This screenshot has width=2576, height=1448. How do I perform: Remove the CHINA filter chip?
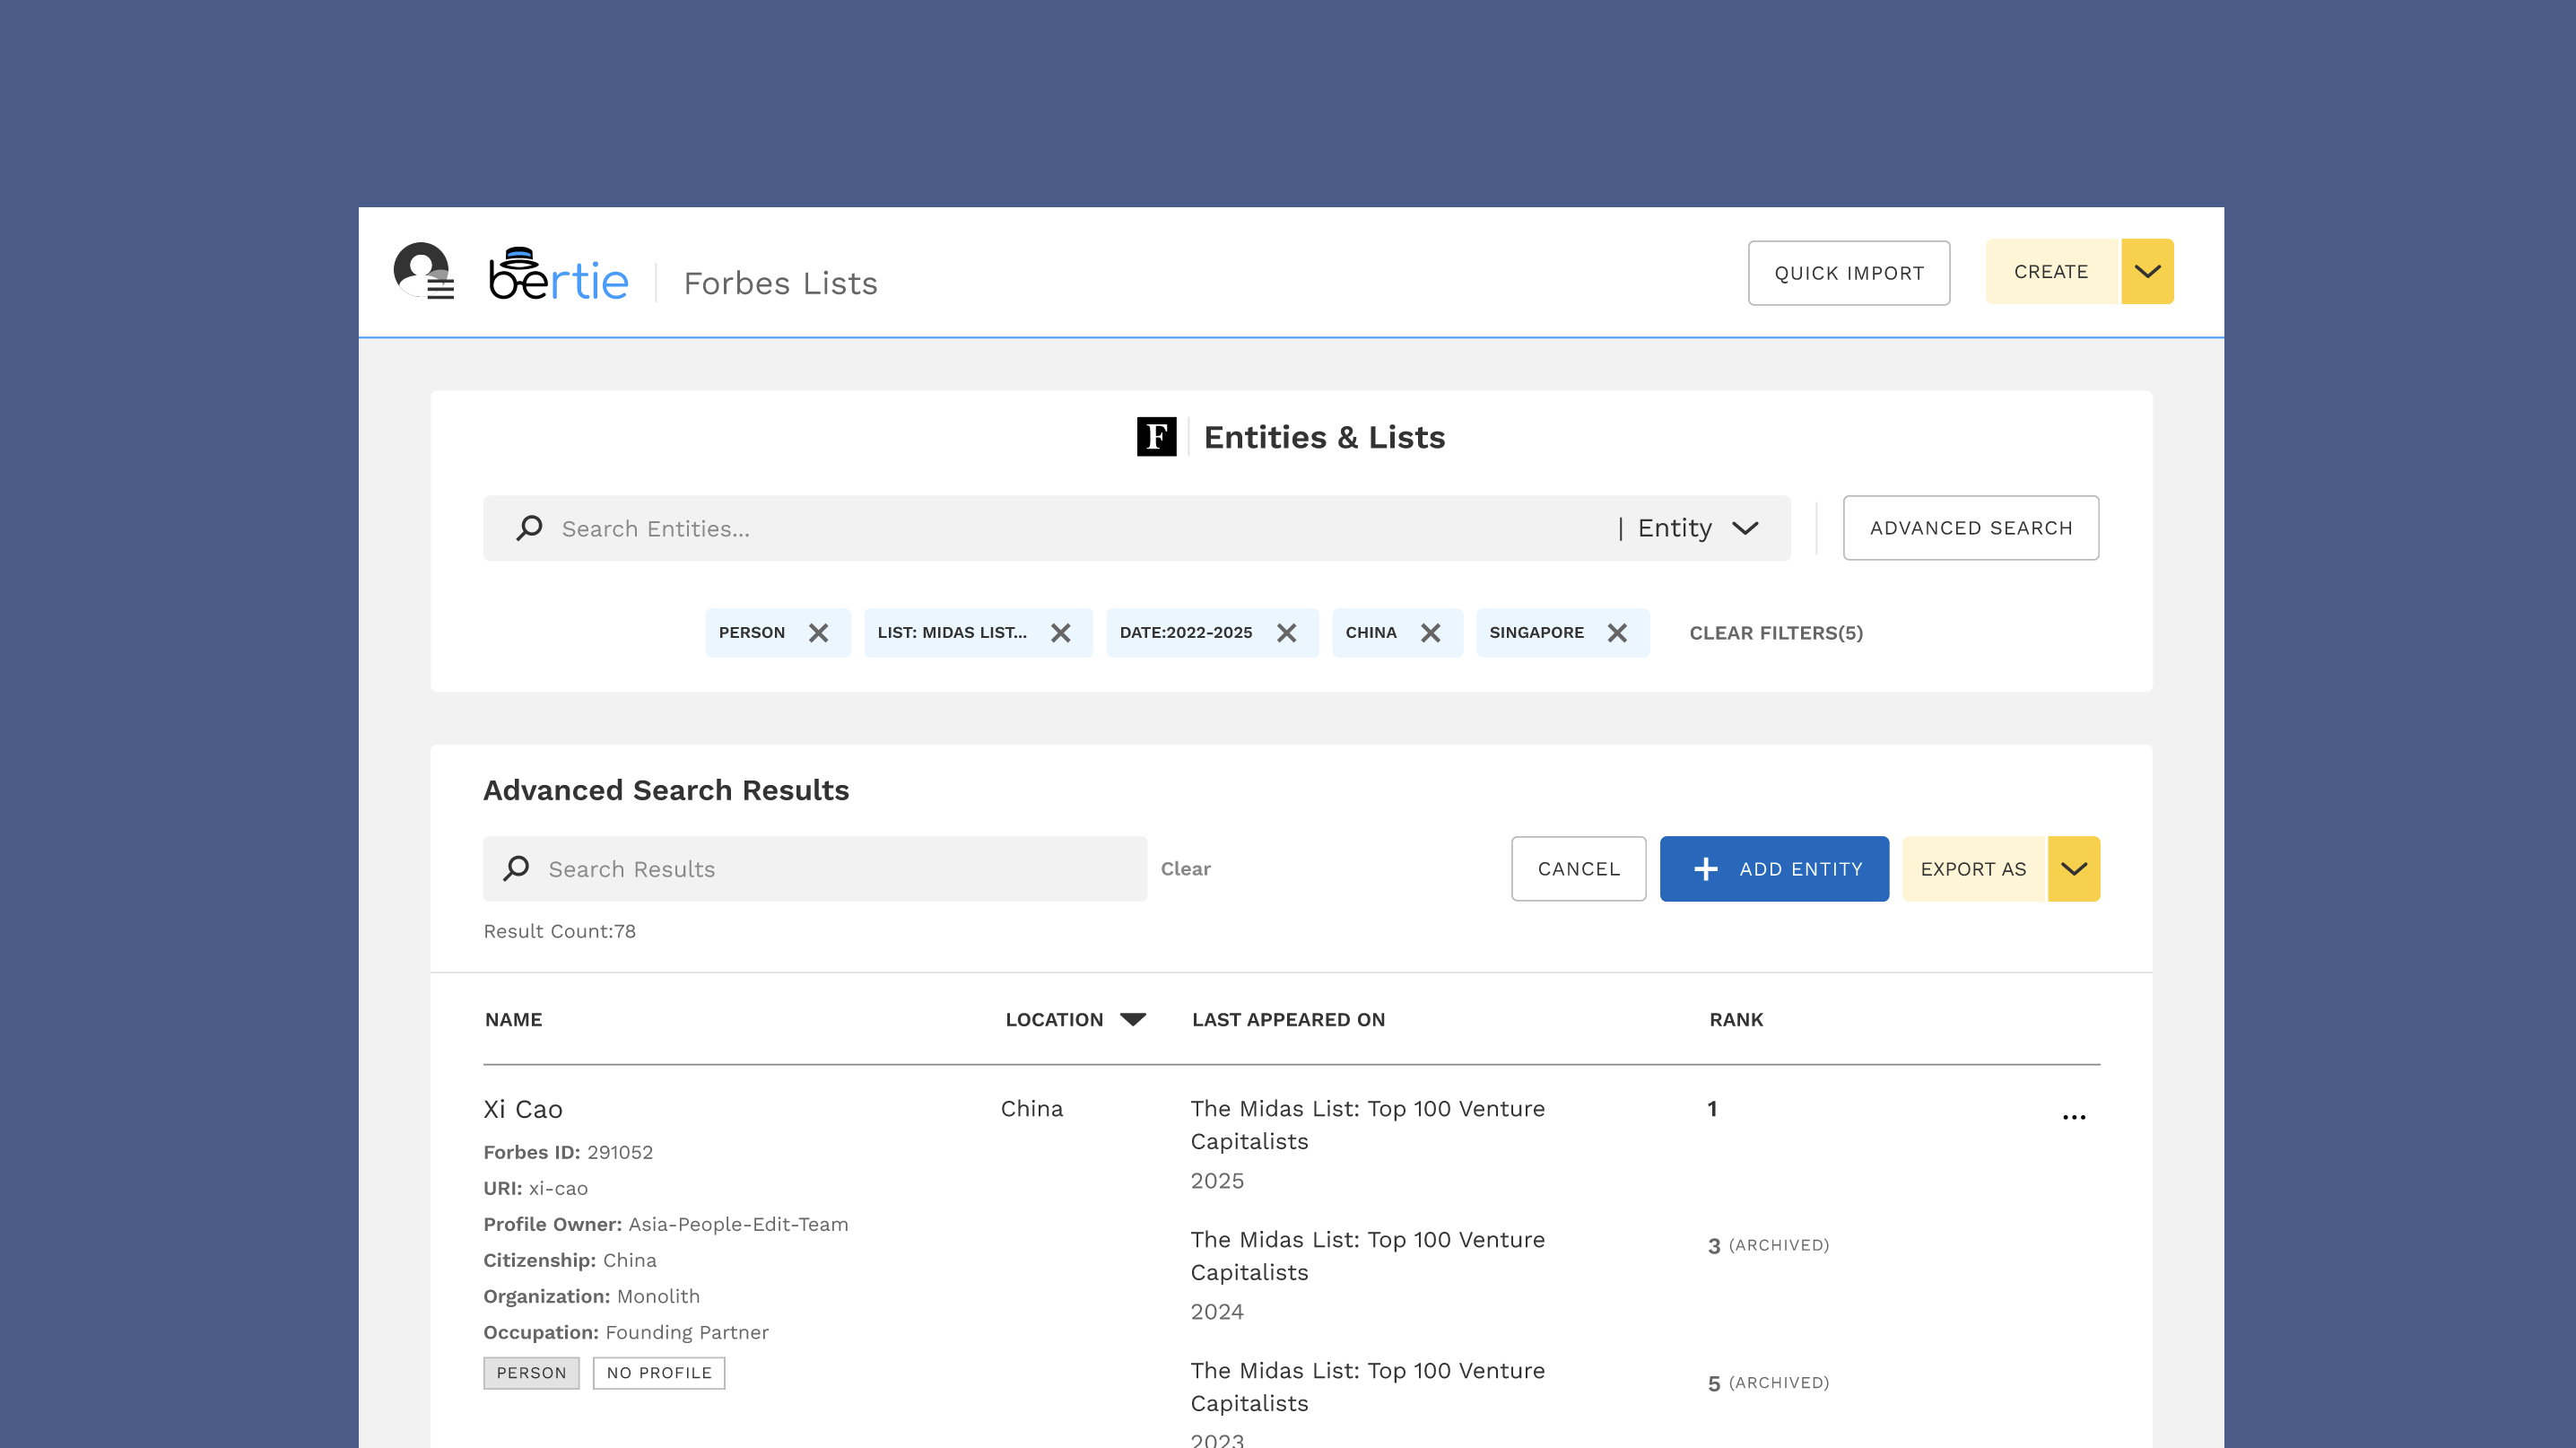tap(1430, 633)
